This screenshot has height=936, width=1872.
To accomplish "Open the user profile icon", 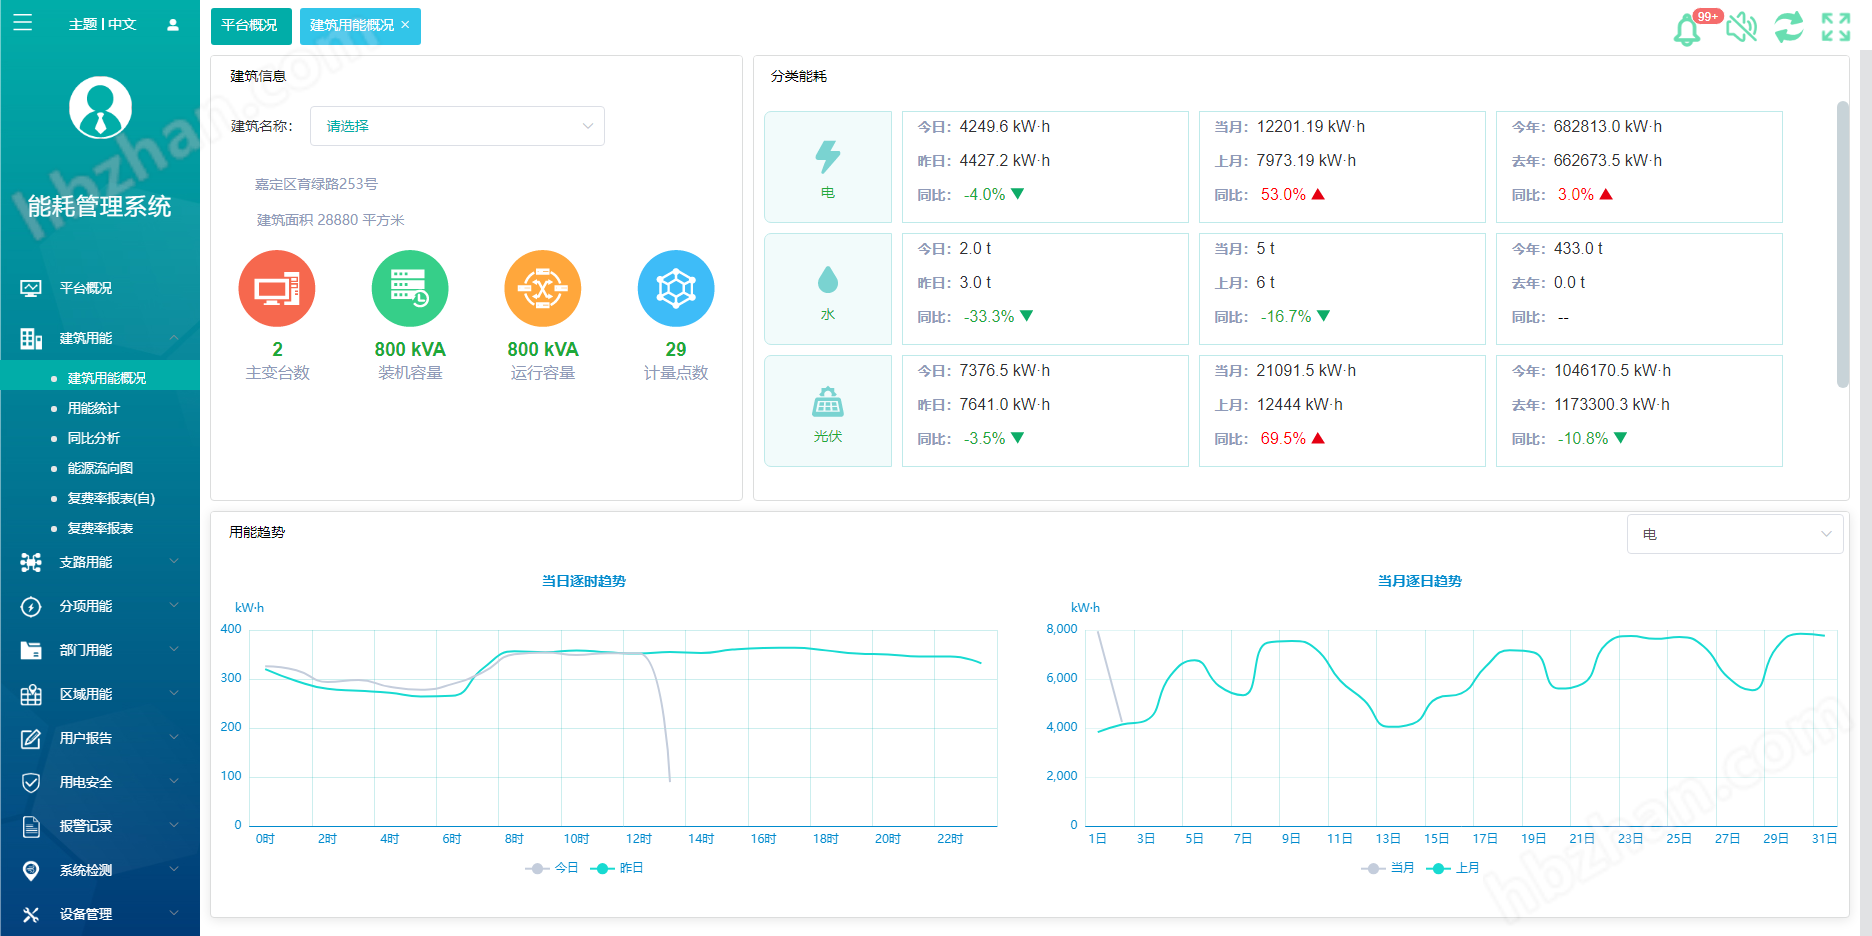I will 173,25.
